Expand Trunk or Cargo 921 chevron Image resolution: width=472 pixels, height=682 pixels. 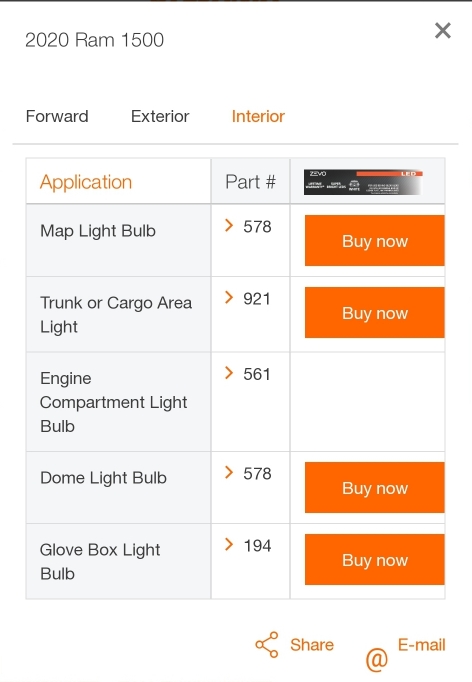(229, 298)
